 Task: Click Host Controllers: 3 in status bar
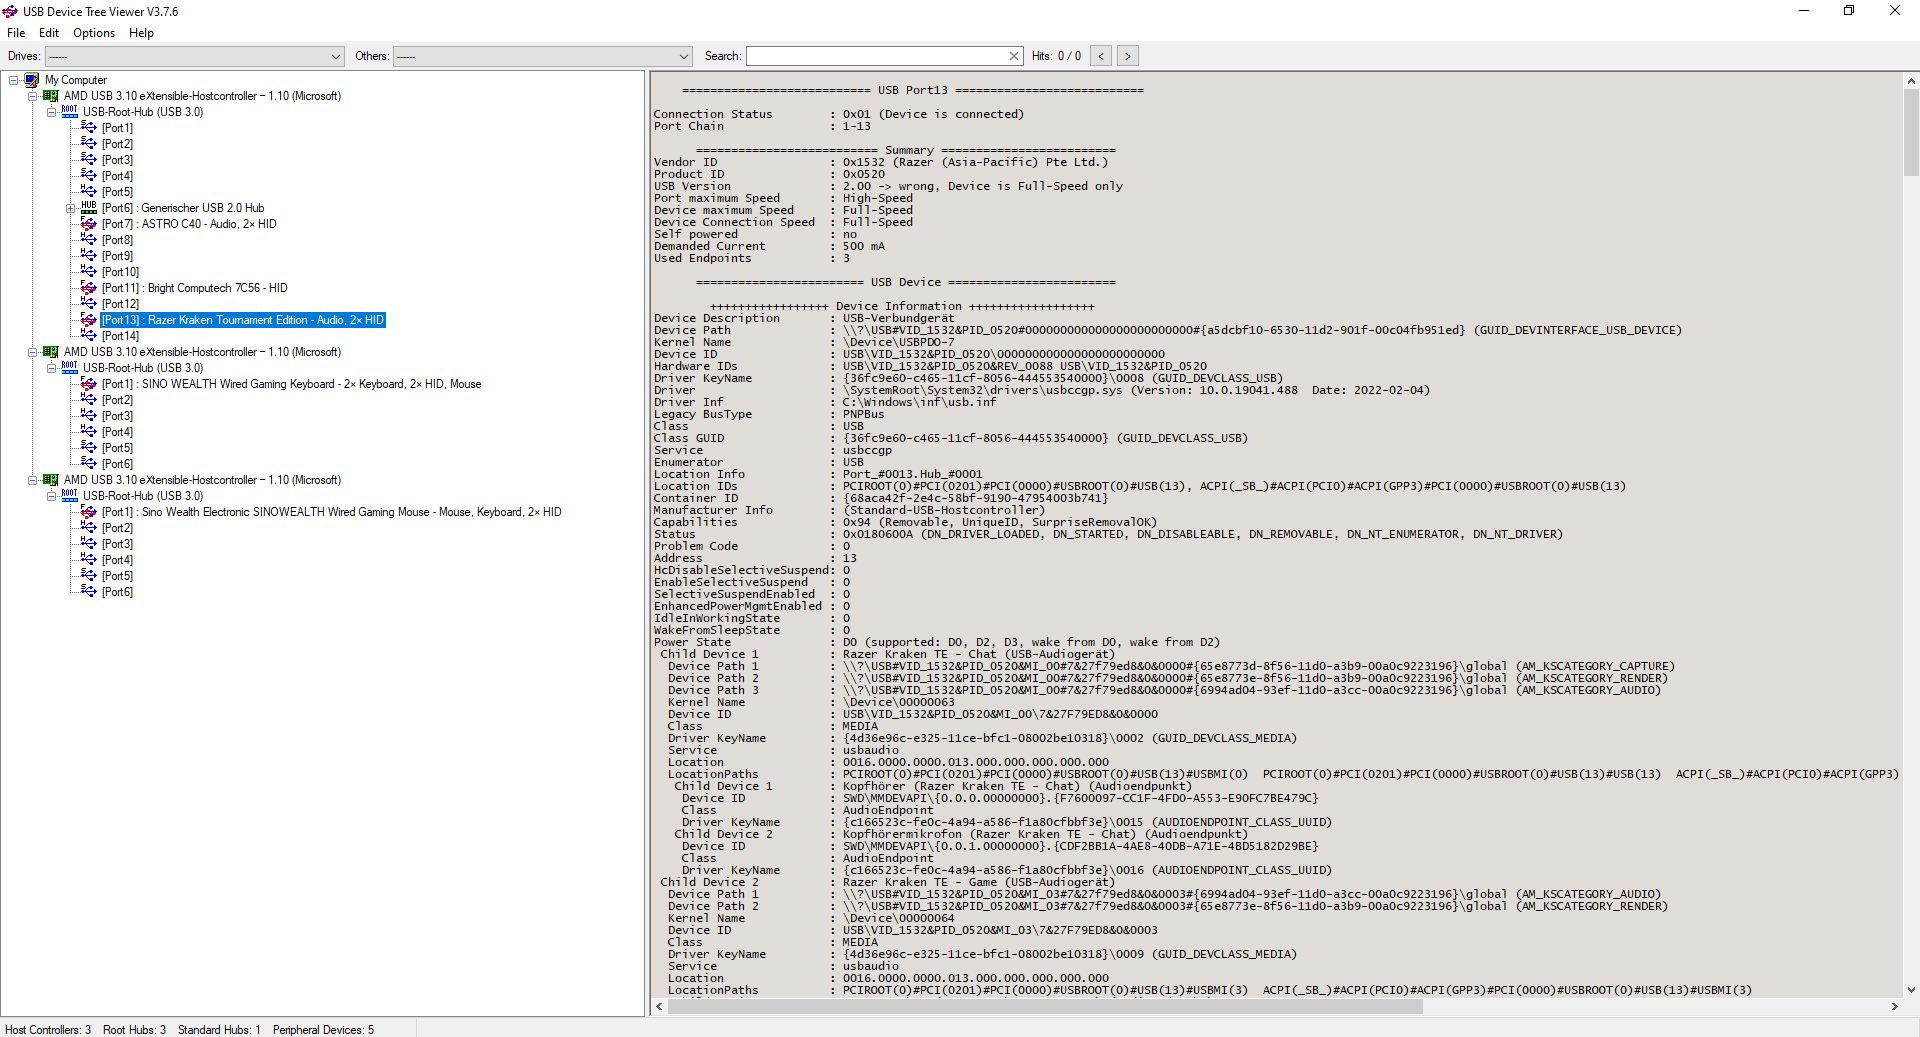[x=48, y=1029]
